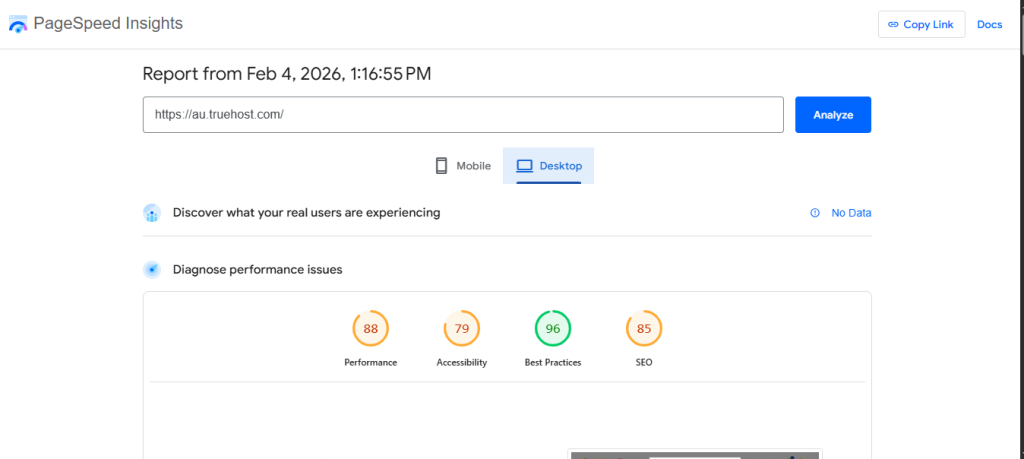The image size is (1024, 459).
Task: Click the link icon in Copy Link
Action: (x=893, y=24)
